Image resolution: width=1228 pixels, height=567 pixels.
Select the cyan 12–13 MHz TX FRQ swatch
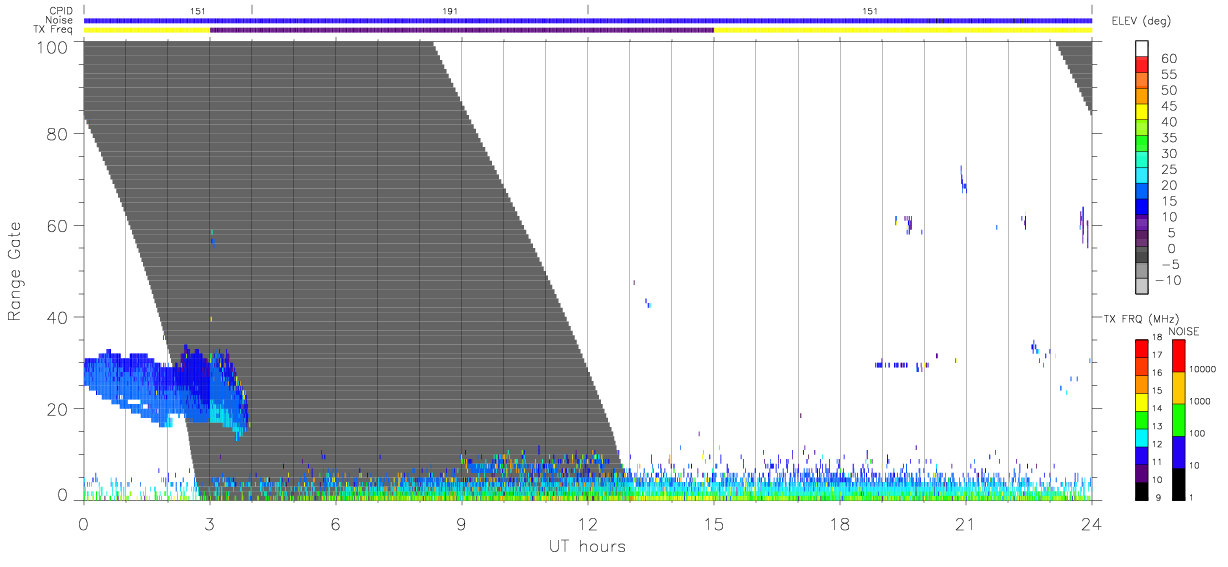click(x=1142, y=436)
